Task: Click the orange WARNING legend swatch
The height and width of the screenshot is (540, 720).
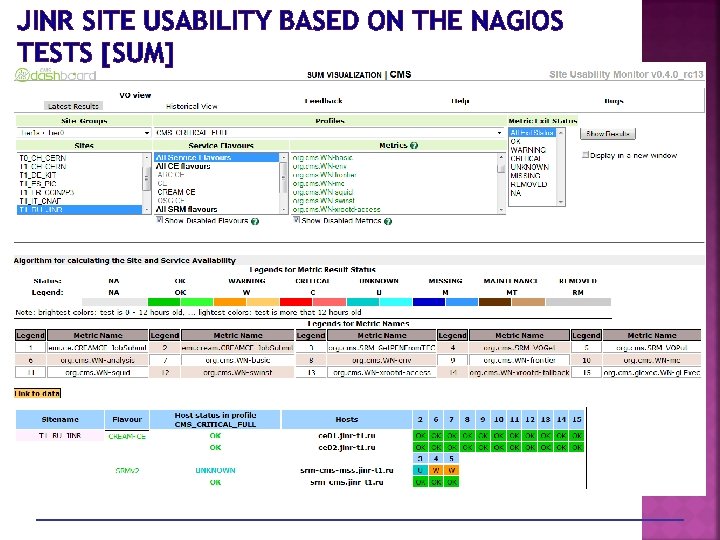Action: pos(230,302)
